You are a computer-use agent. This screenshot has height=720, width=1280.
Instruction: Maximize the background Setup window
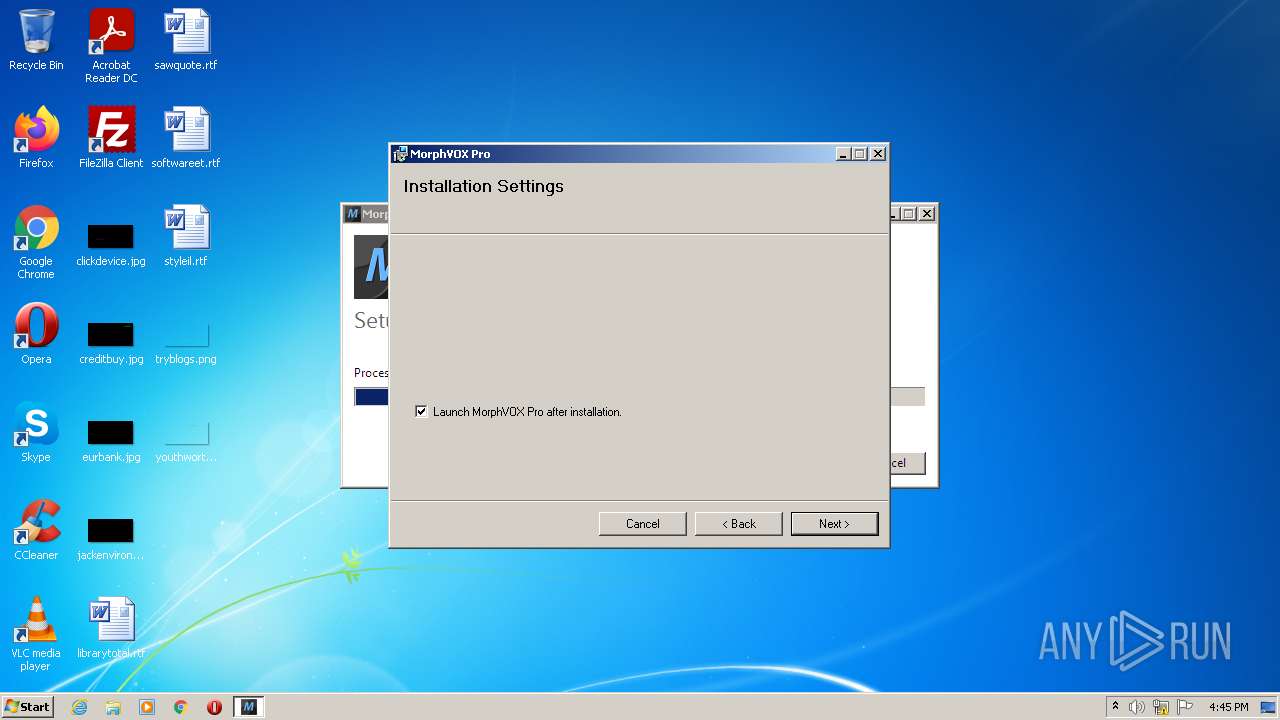(x=908, y=214)
